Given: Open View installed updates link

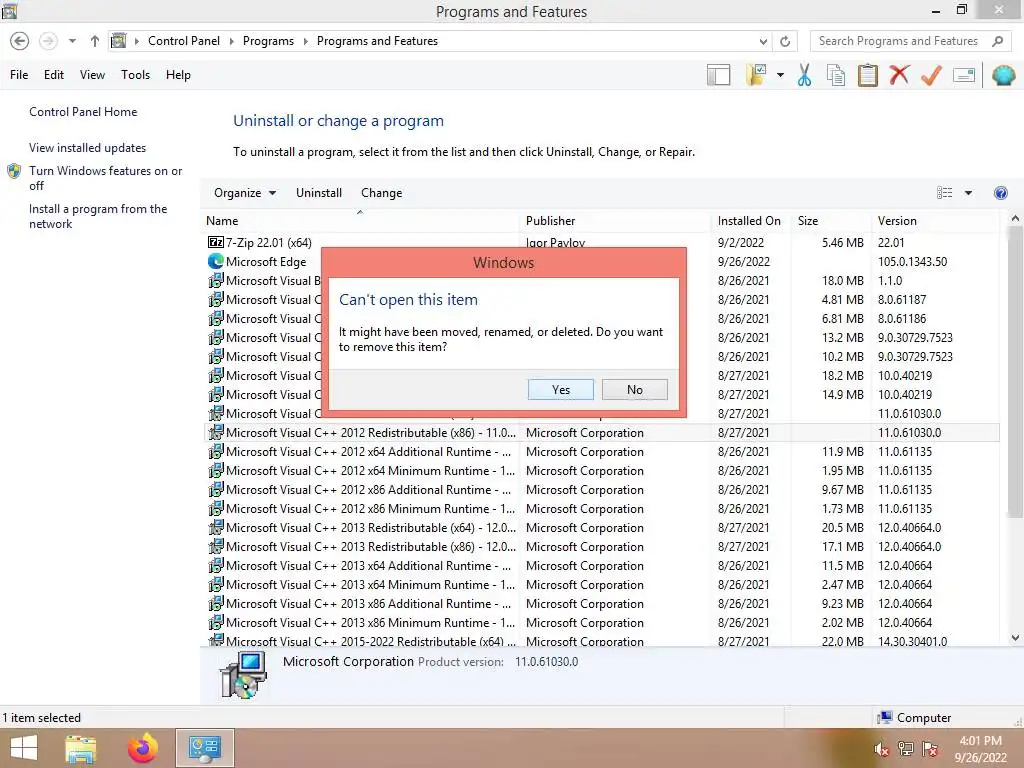Looking at the screenshot, I should [x=88, y=148].
